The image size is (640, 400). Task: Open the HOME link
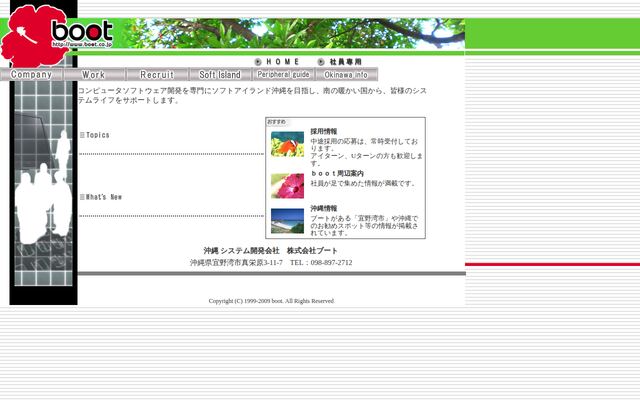(283, 62)
